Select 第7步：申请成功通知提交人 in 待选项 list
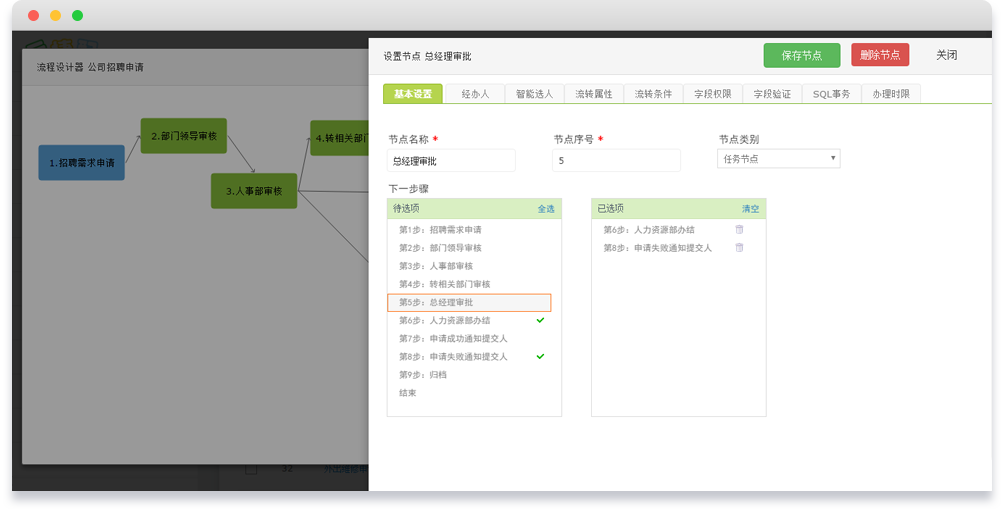The width and height of the screenshot is (1003, 510). (x=453, y=339)
